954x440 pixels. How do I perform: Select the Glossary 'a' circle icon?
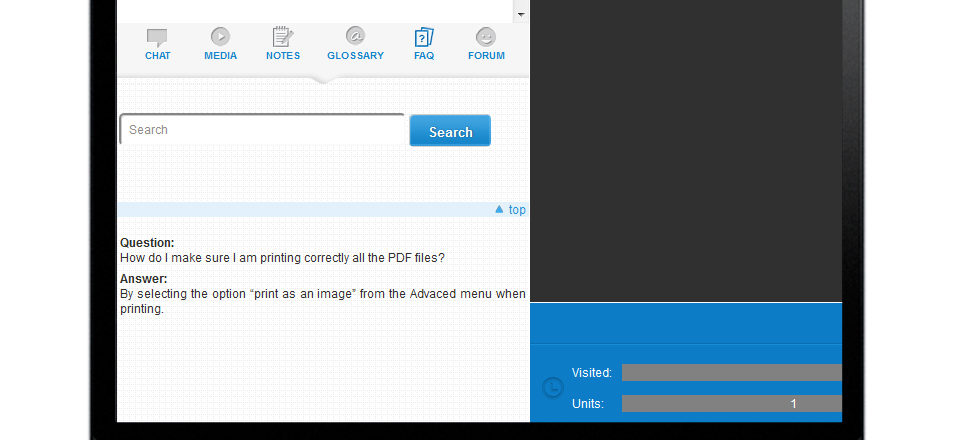(355, 36)
